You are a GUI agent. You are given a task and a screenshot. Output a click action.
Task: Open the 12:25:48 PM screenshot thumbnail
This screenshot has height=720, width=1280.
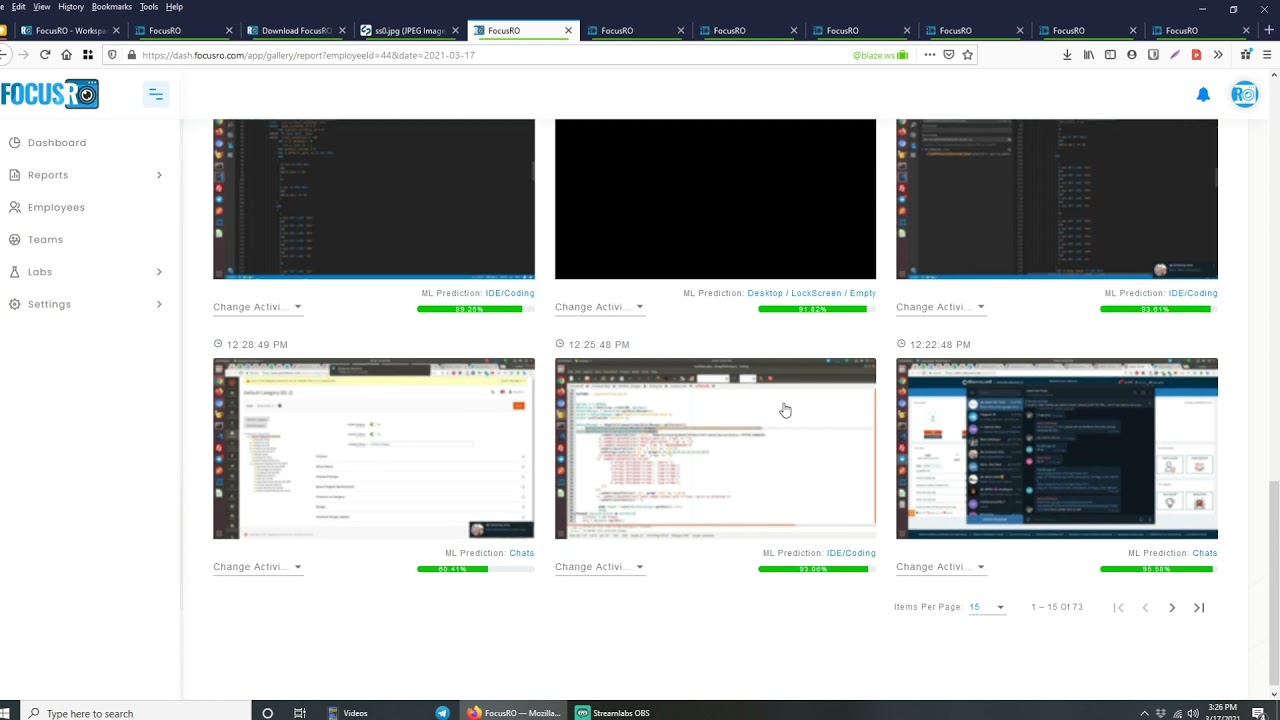click(715, 448)
